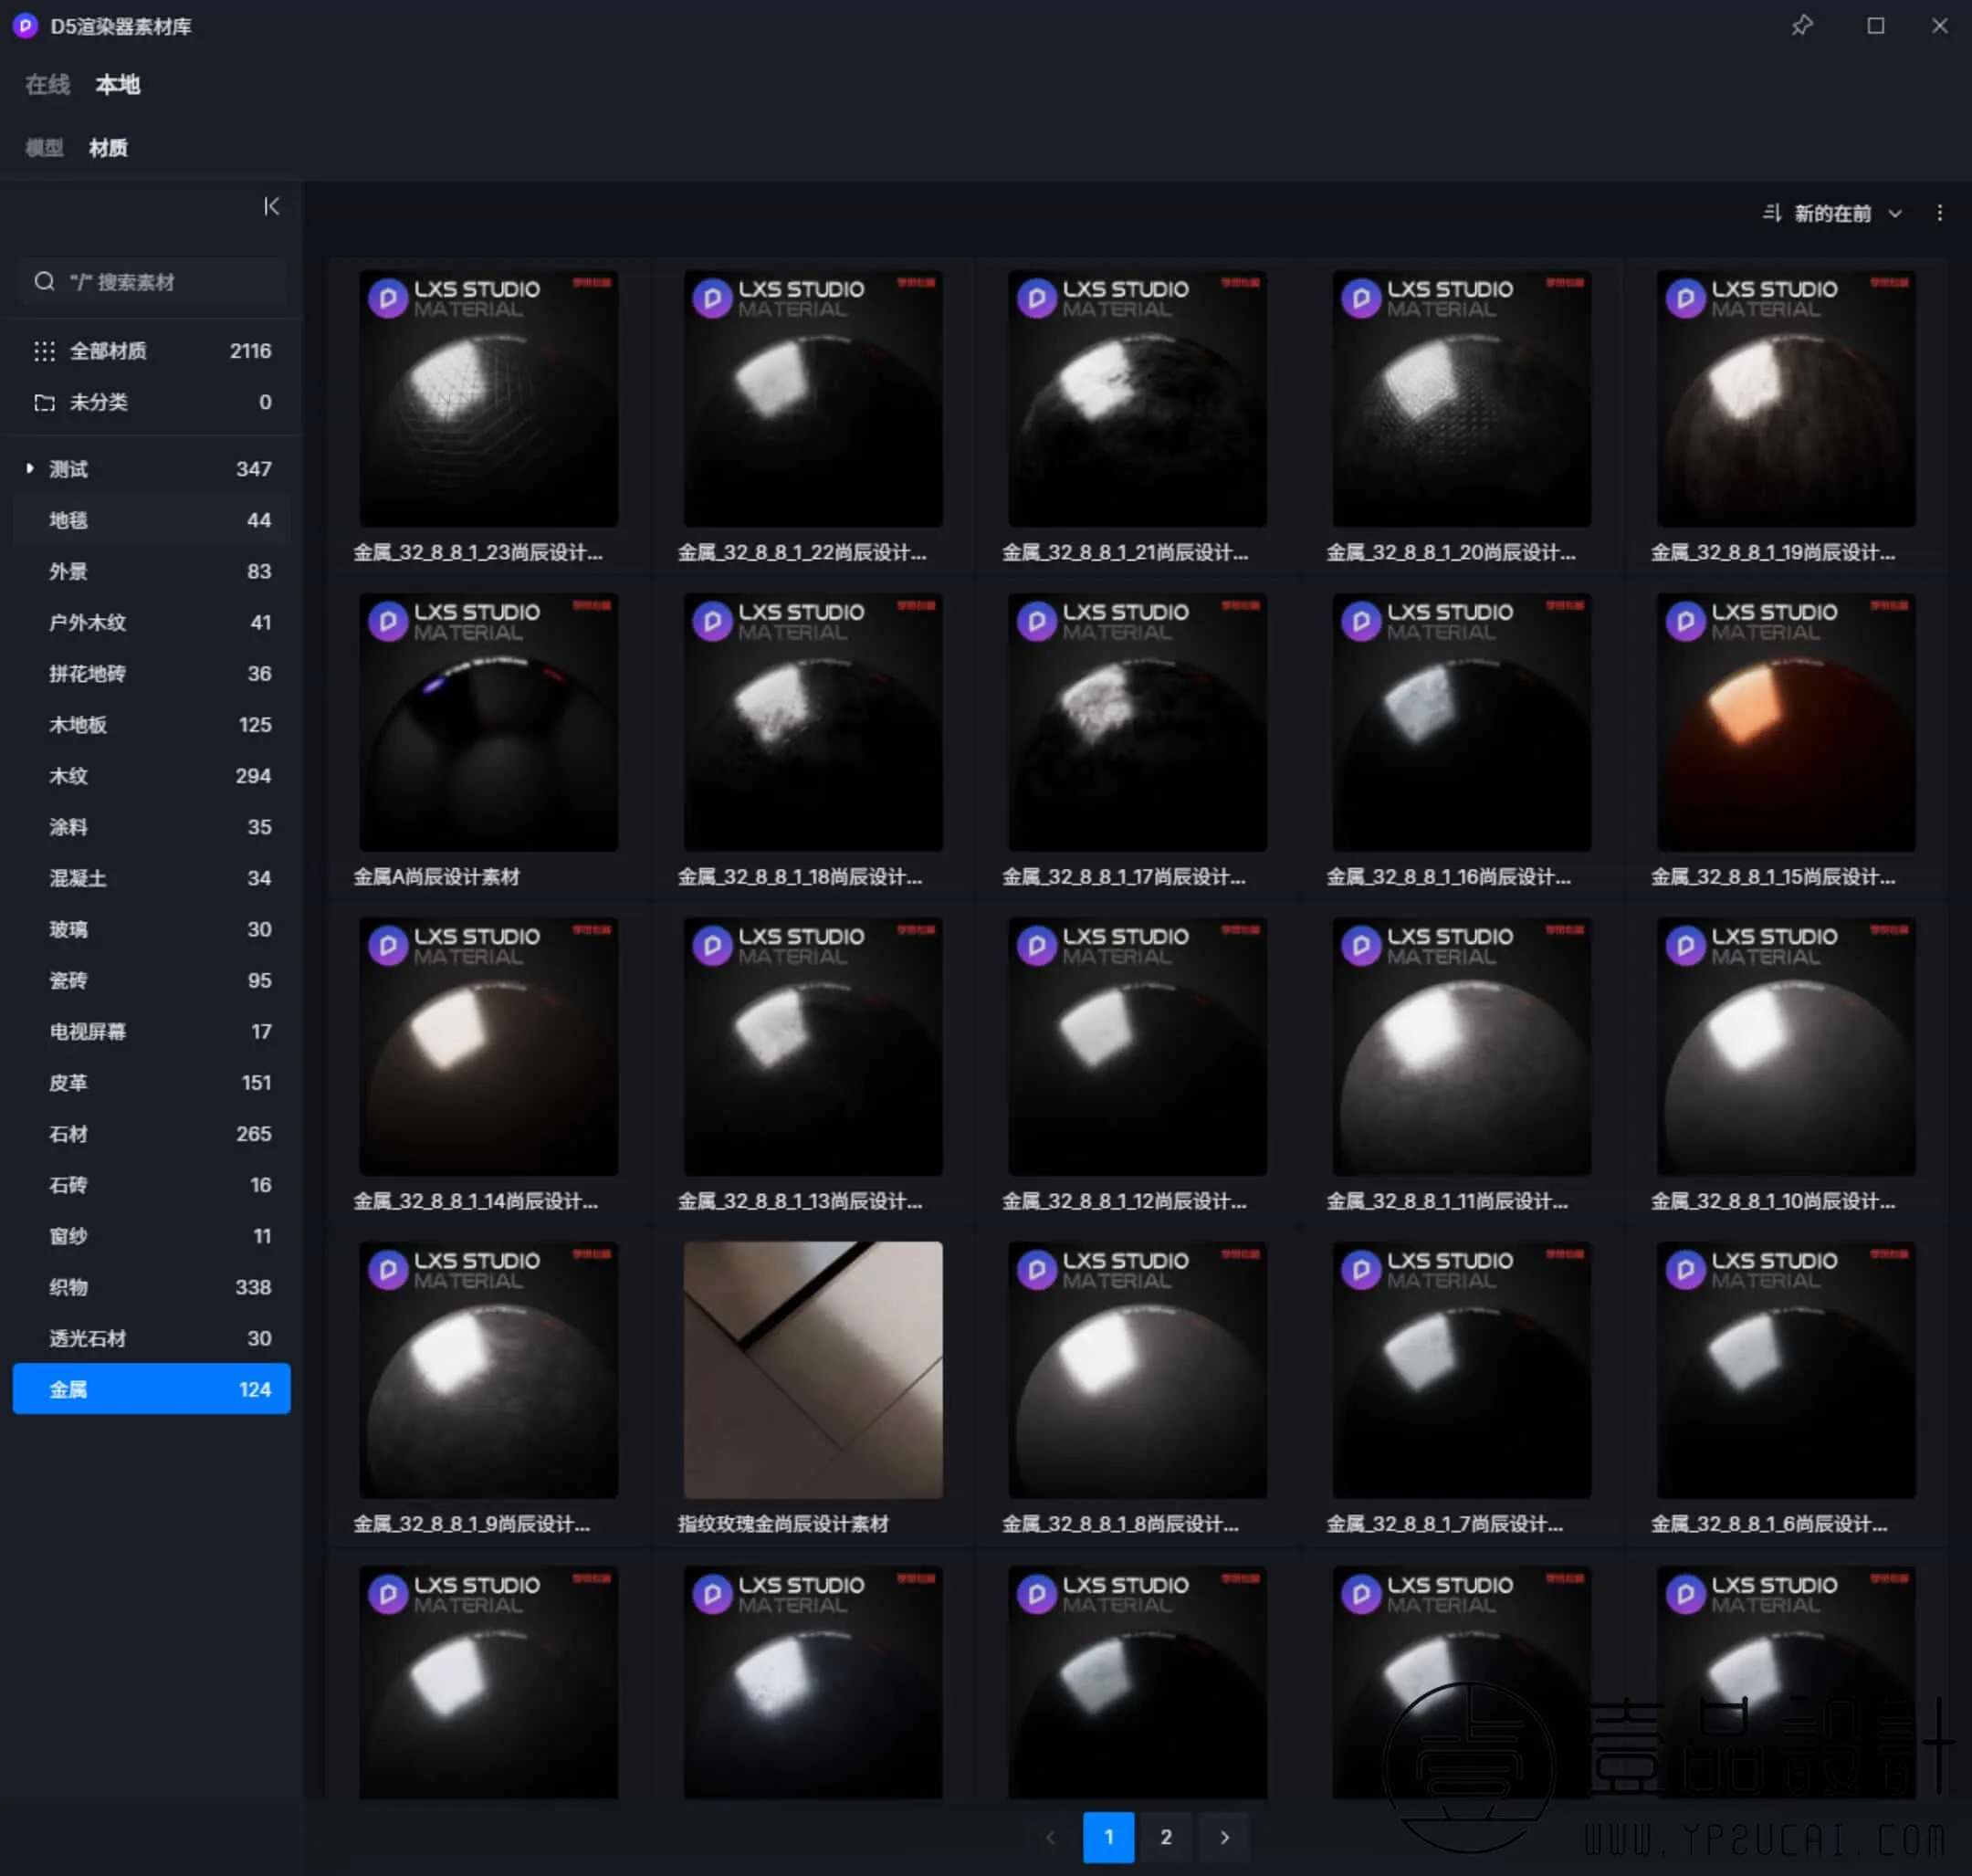
Task: Expand the 测试 category tree arrow
Action: (30, 468)
